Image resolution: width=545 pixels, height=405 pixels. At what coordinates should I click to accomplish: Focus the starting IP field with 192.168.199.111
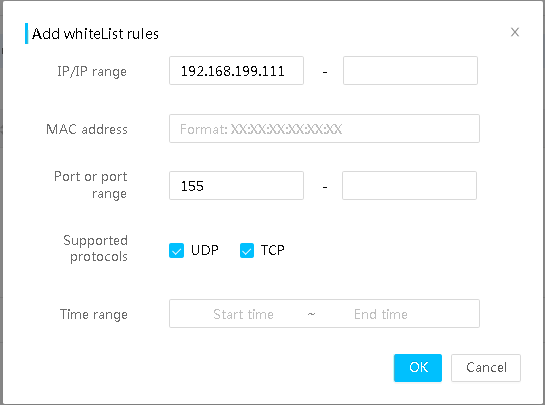point(236,71)
